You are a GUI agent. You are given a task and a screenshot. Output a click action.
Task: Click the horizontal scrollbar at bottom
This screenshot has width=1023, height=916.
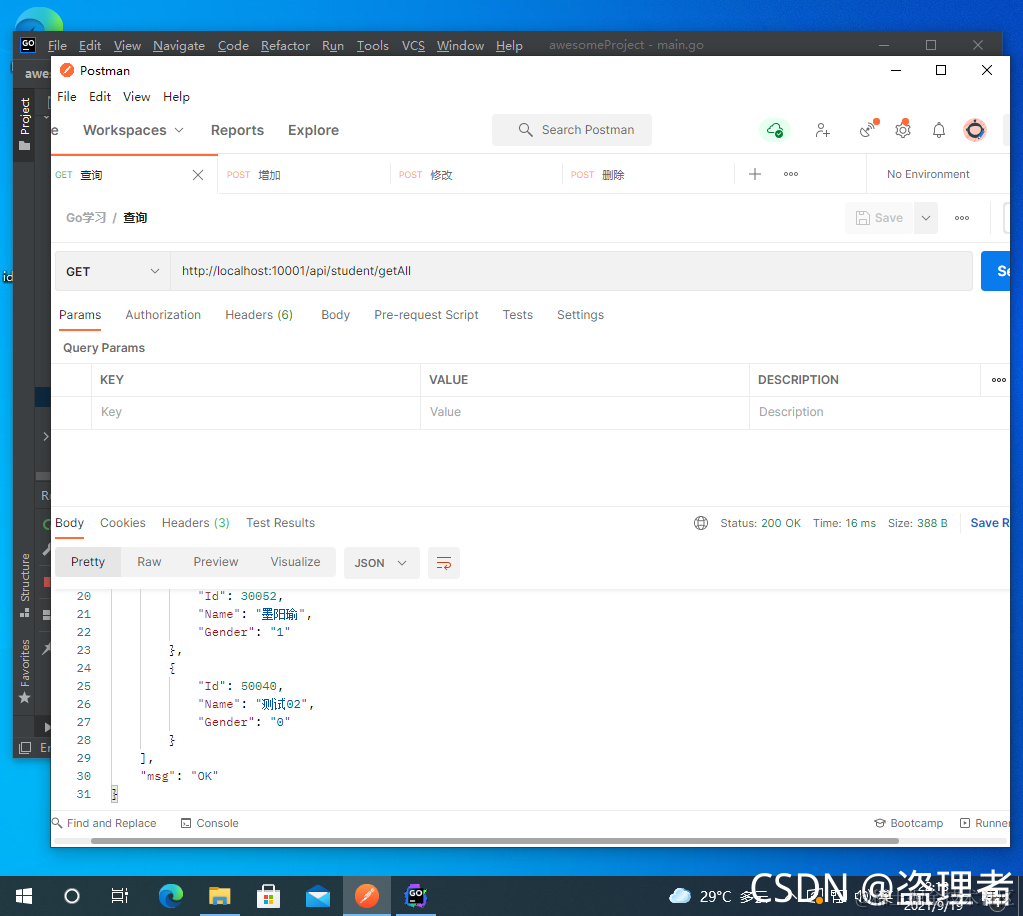coord(495,841)
